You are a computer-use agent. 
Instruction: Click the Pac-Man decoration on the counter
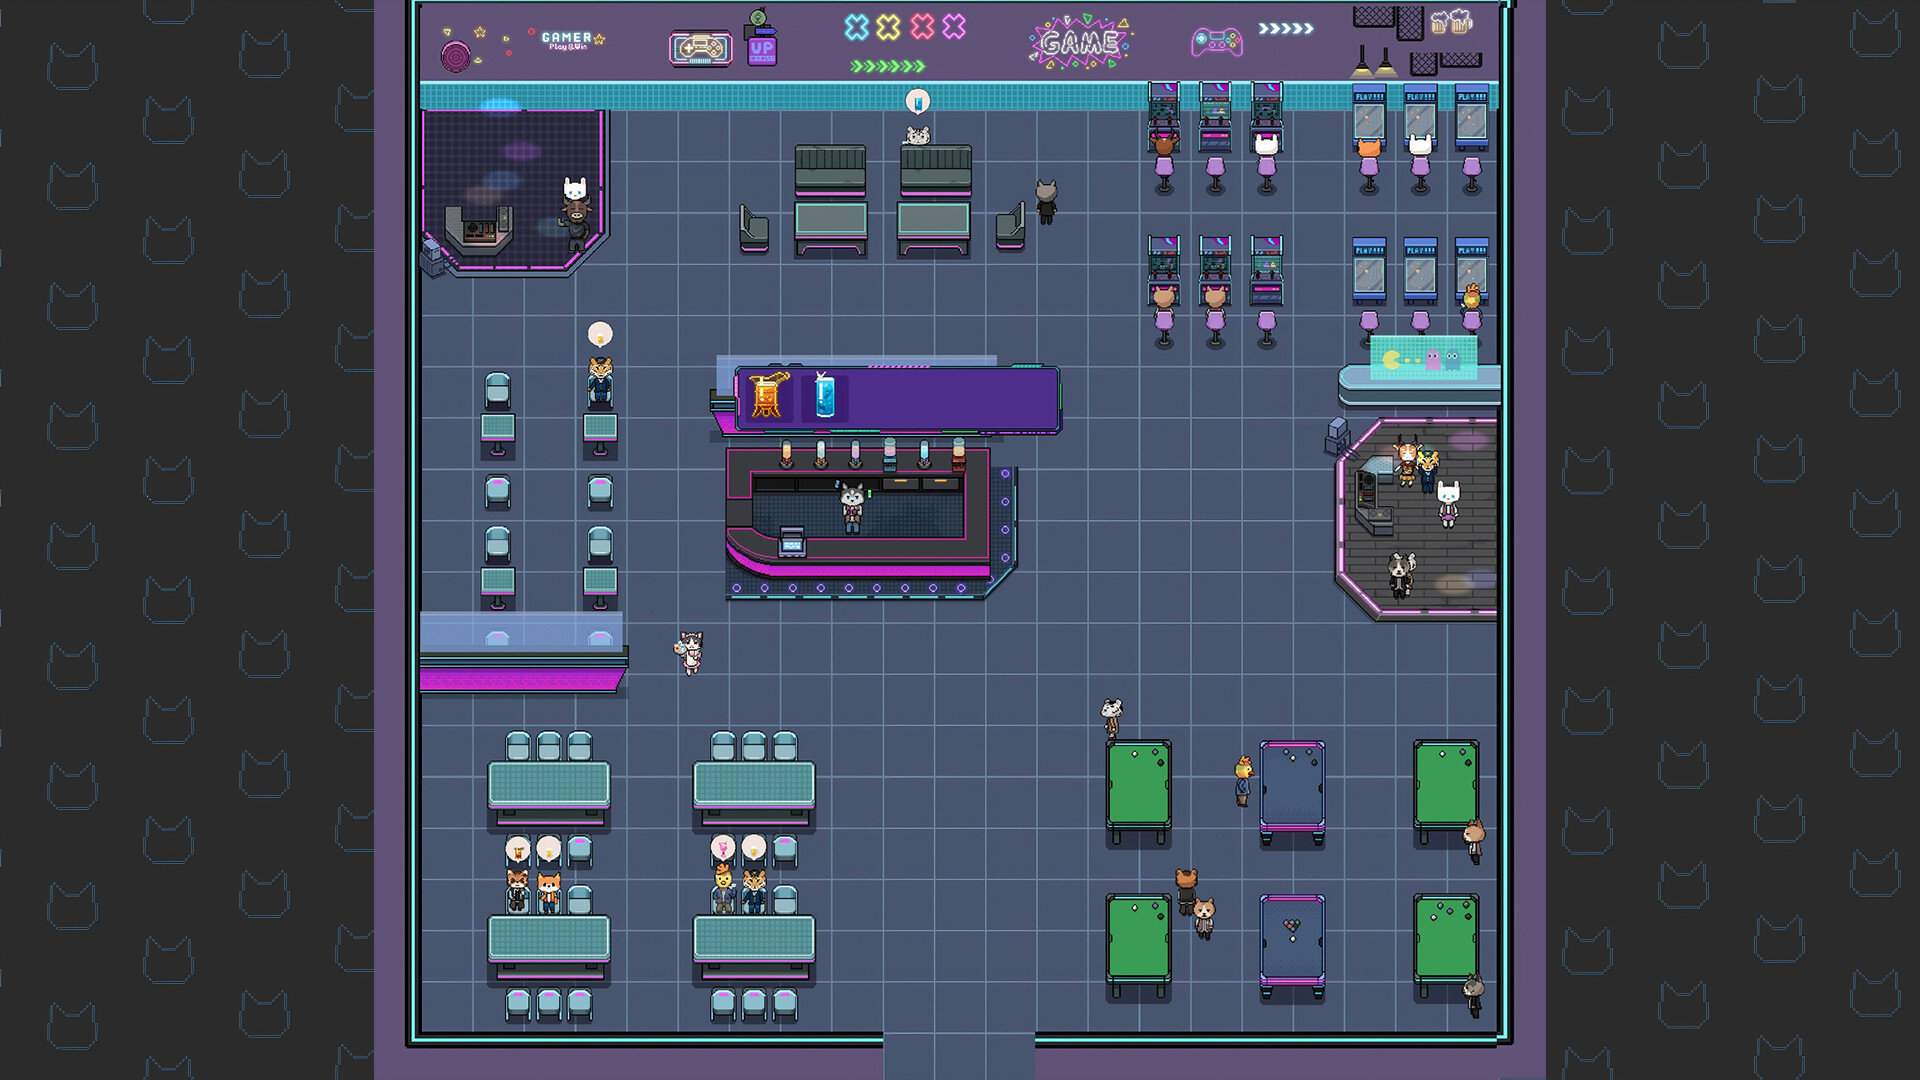(x=1391, y=360)
